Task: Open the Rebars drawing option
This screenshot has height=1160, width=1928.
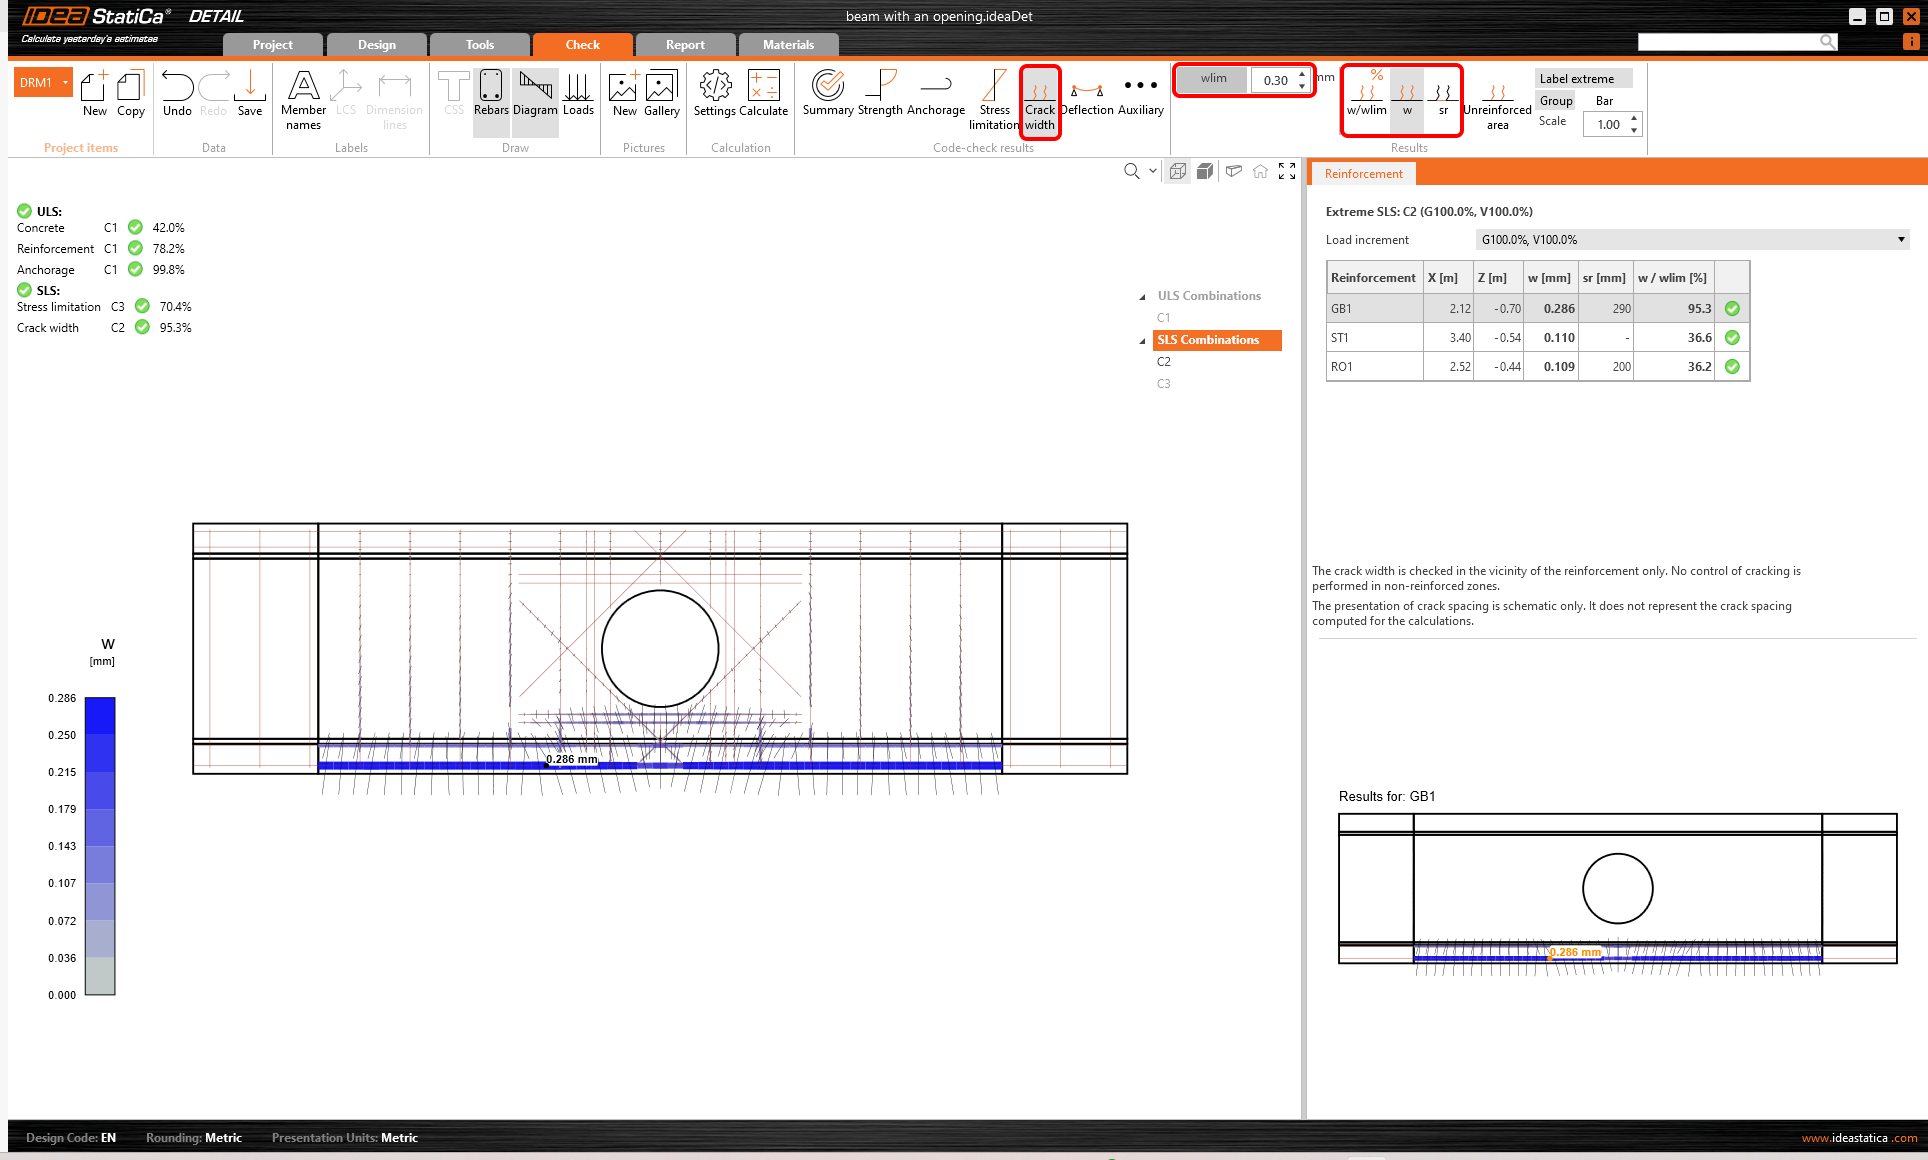Action: 491,94
